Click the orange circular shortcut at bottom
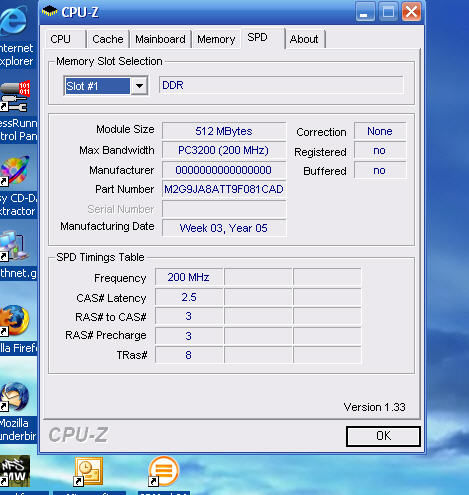The width and height of the screenshot is (469, 495). [x=163, y=471]
